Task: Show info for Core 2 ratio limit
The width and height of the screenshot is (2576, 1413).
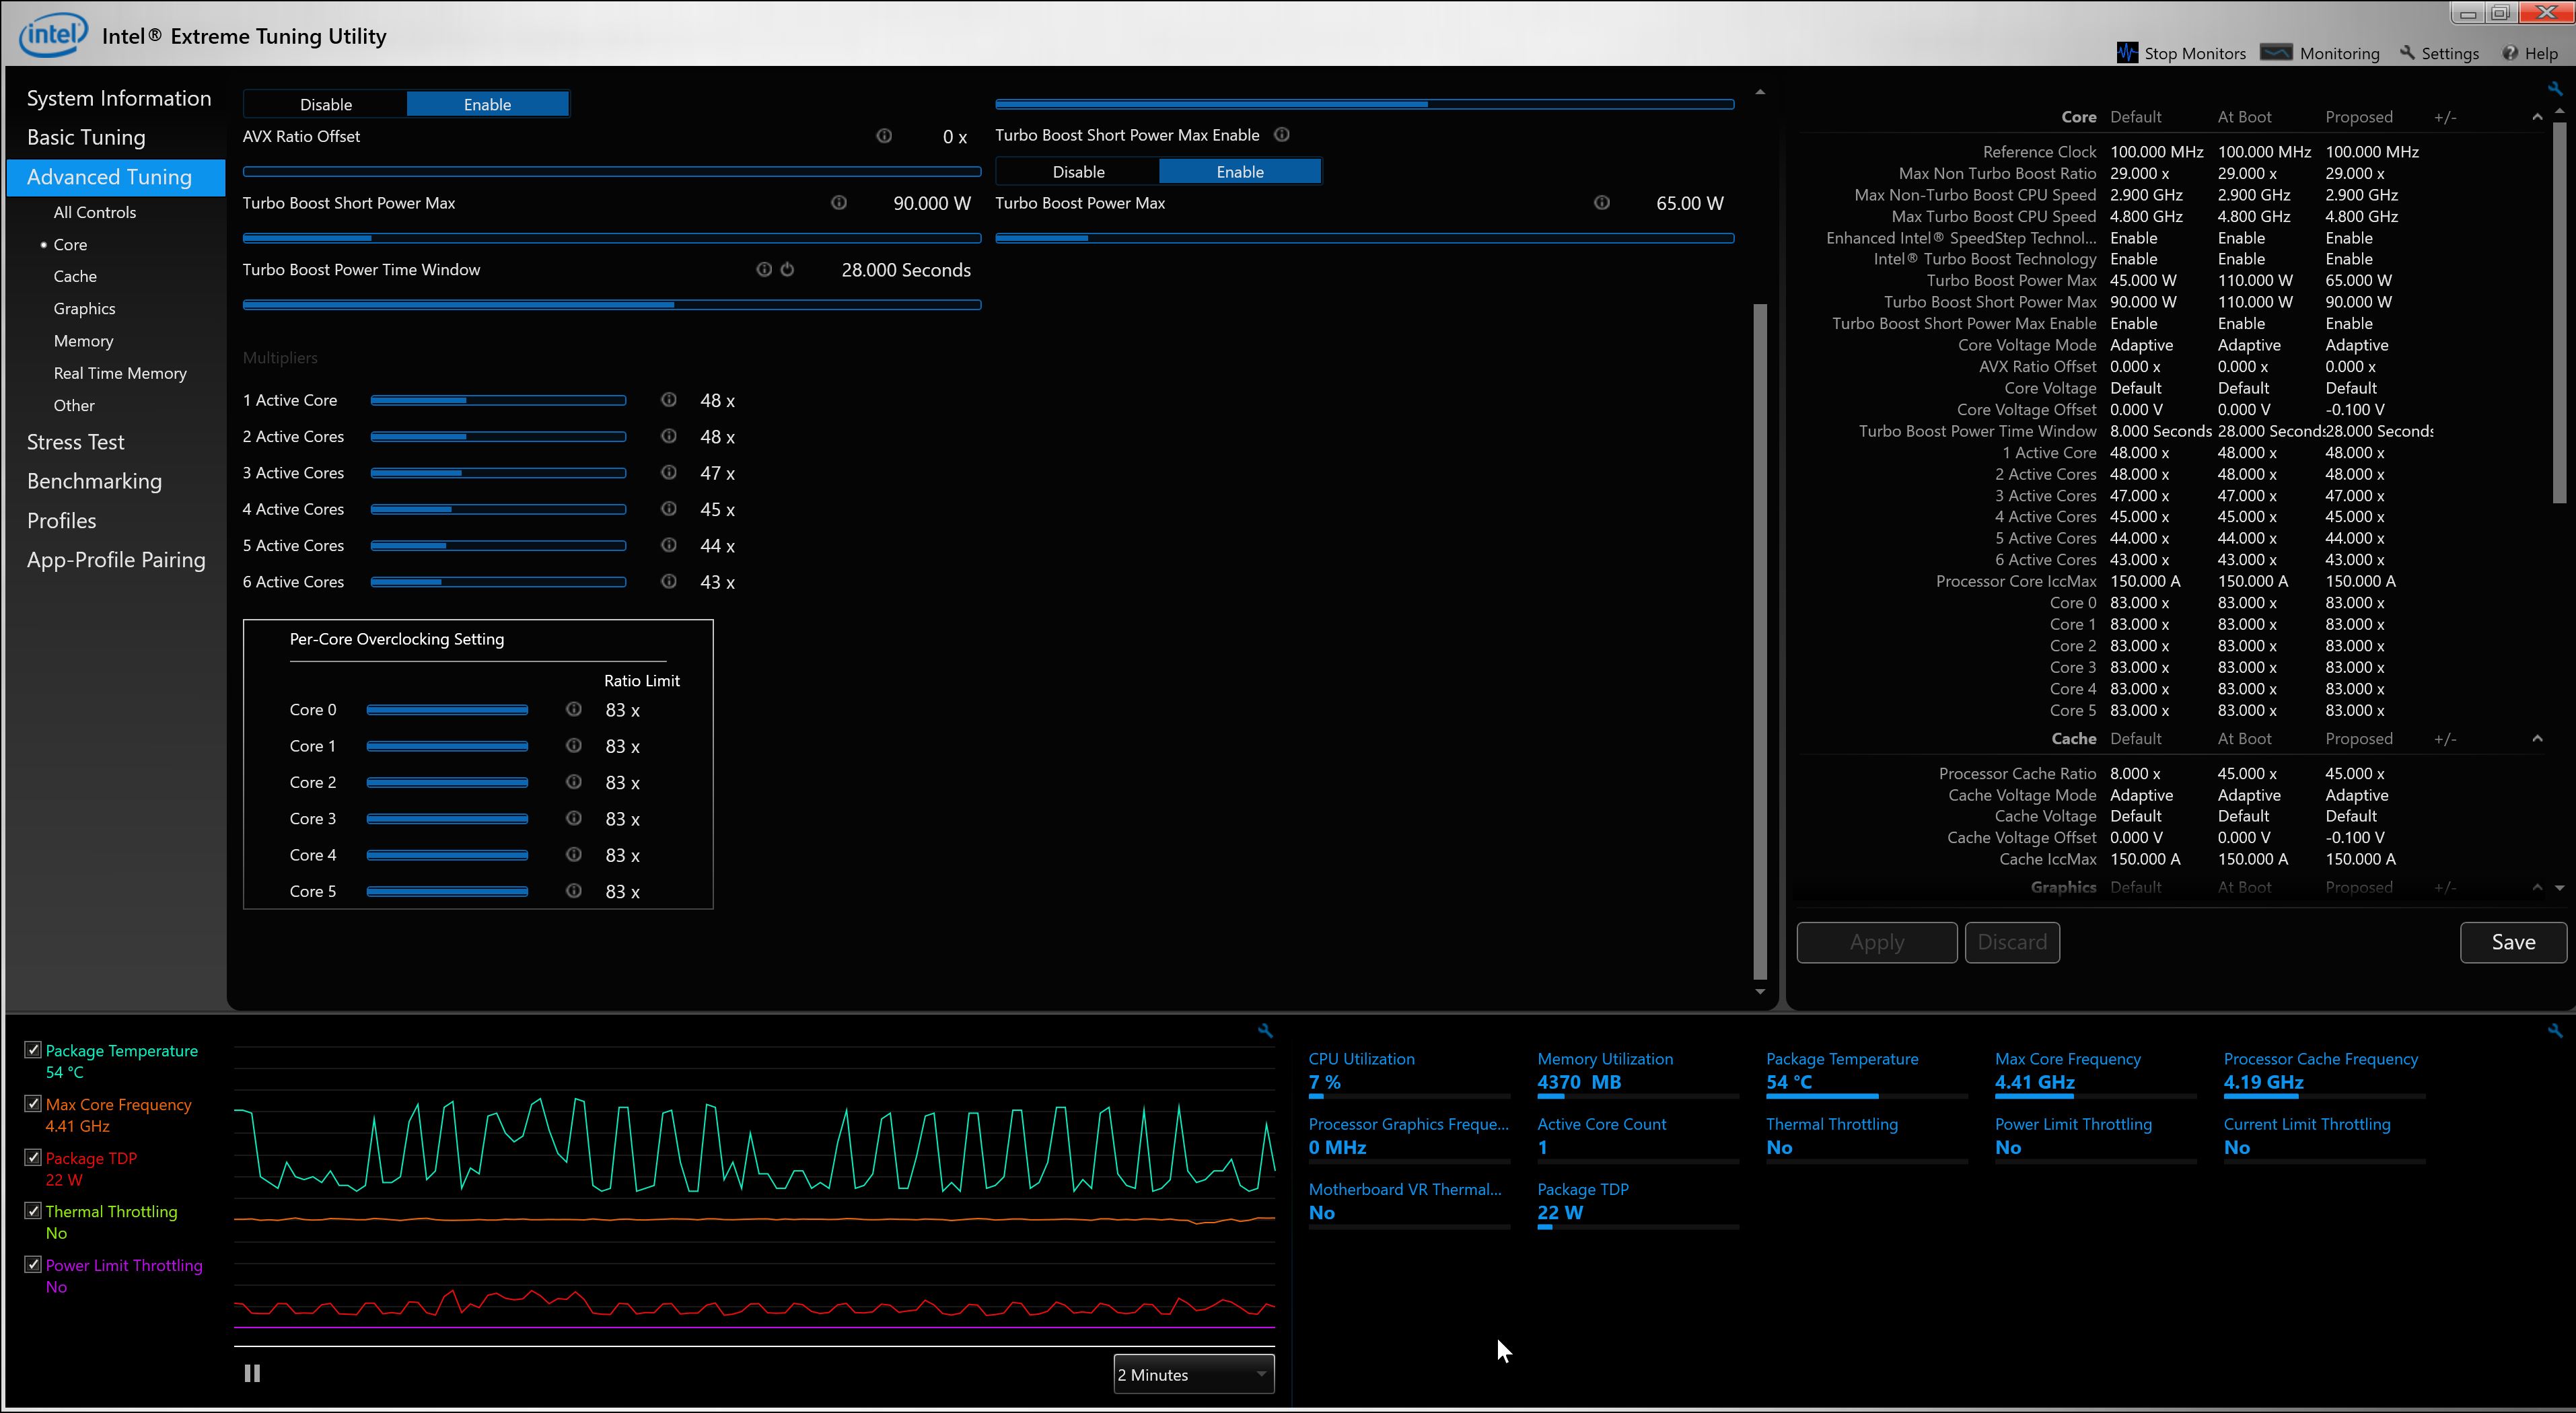Action: (x=574, y=782)
